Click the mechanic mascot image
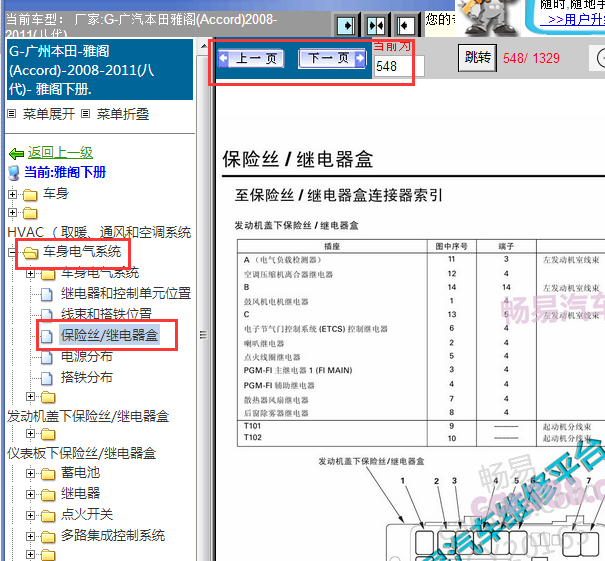The width and height of the screenshot is (605, 561). click(x=487, y=16)
